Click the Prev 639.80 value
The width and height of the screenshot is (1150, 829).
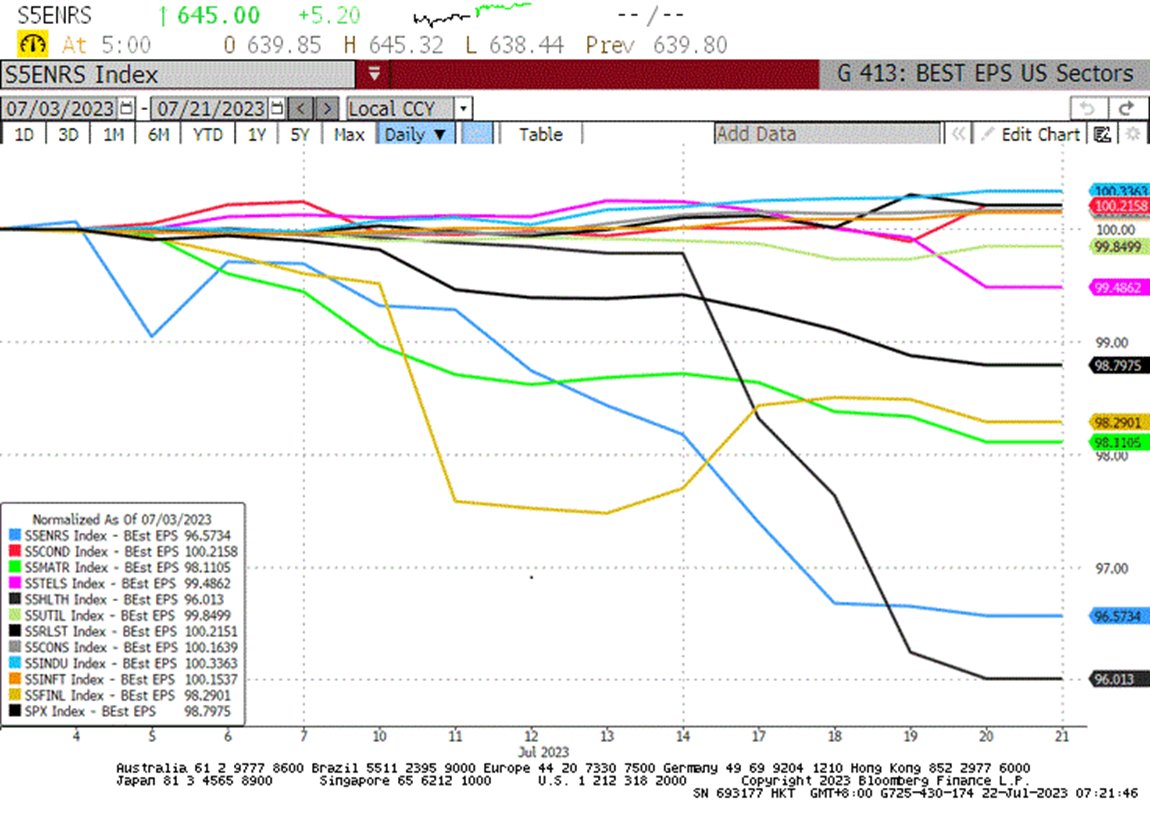[x=656, y=45]
